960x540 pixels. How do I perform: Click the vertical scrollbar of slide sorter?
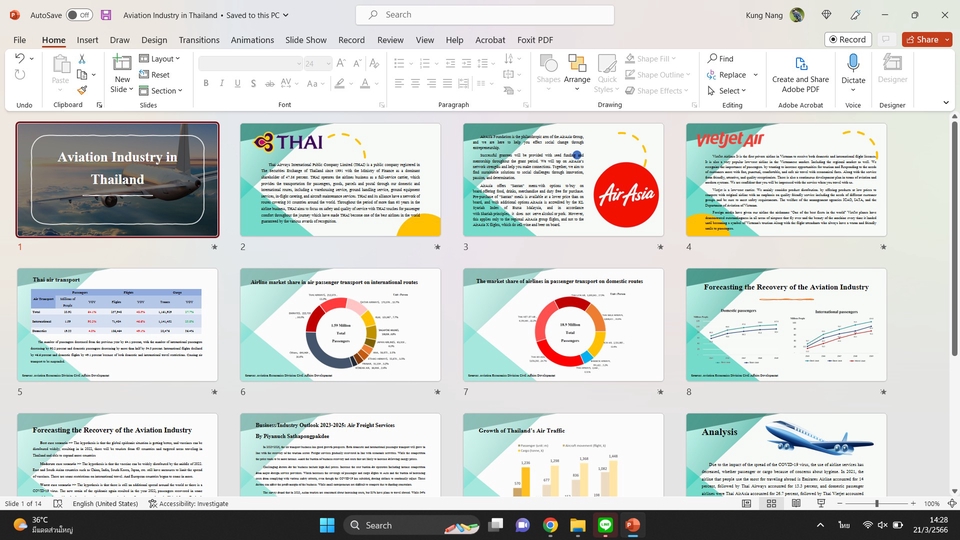pyautogui.click(x=954, y=238)
